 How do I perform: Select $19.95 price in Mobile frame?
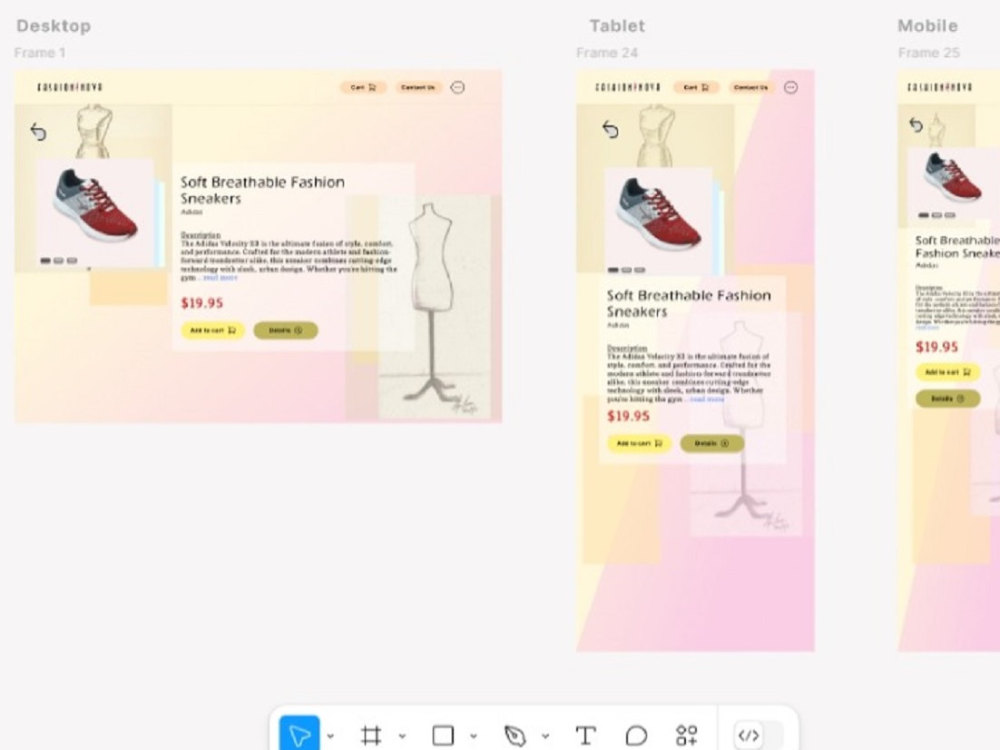937,347
